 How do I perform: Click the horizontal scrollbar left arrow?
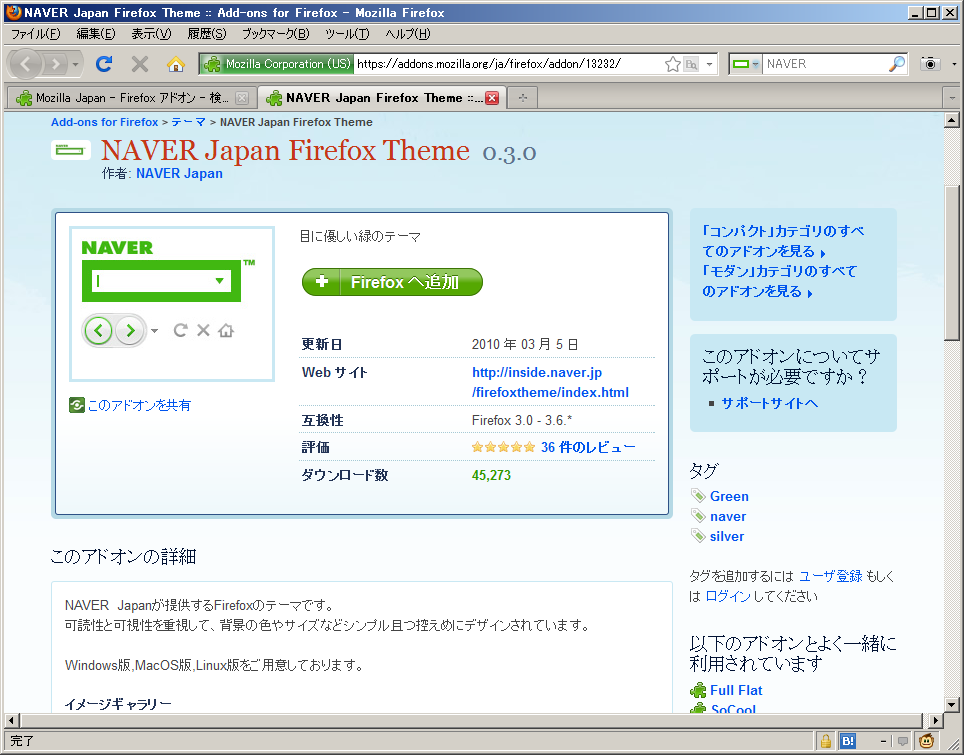(x=12, y=721)
